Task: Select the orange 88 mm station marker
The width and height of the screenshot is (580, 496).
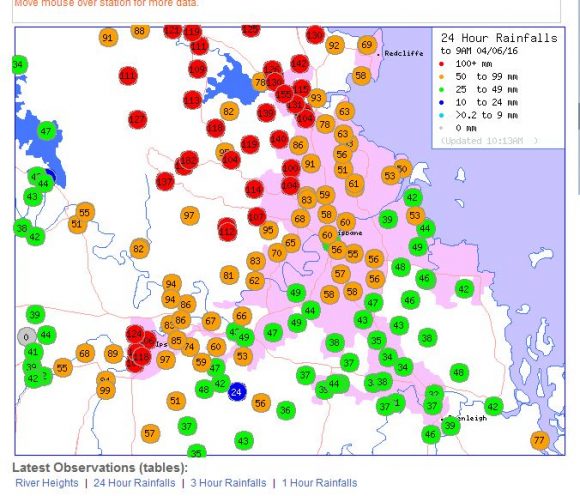Action: click(140, 31)
